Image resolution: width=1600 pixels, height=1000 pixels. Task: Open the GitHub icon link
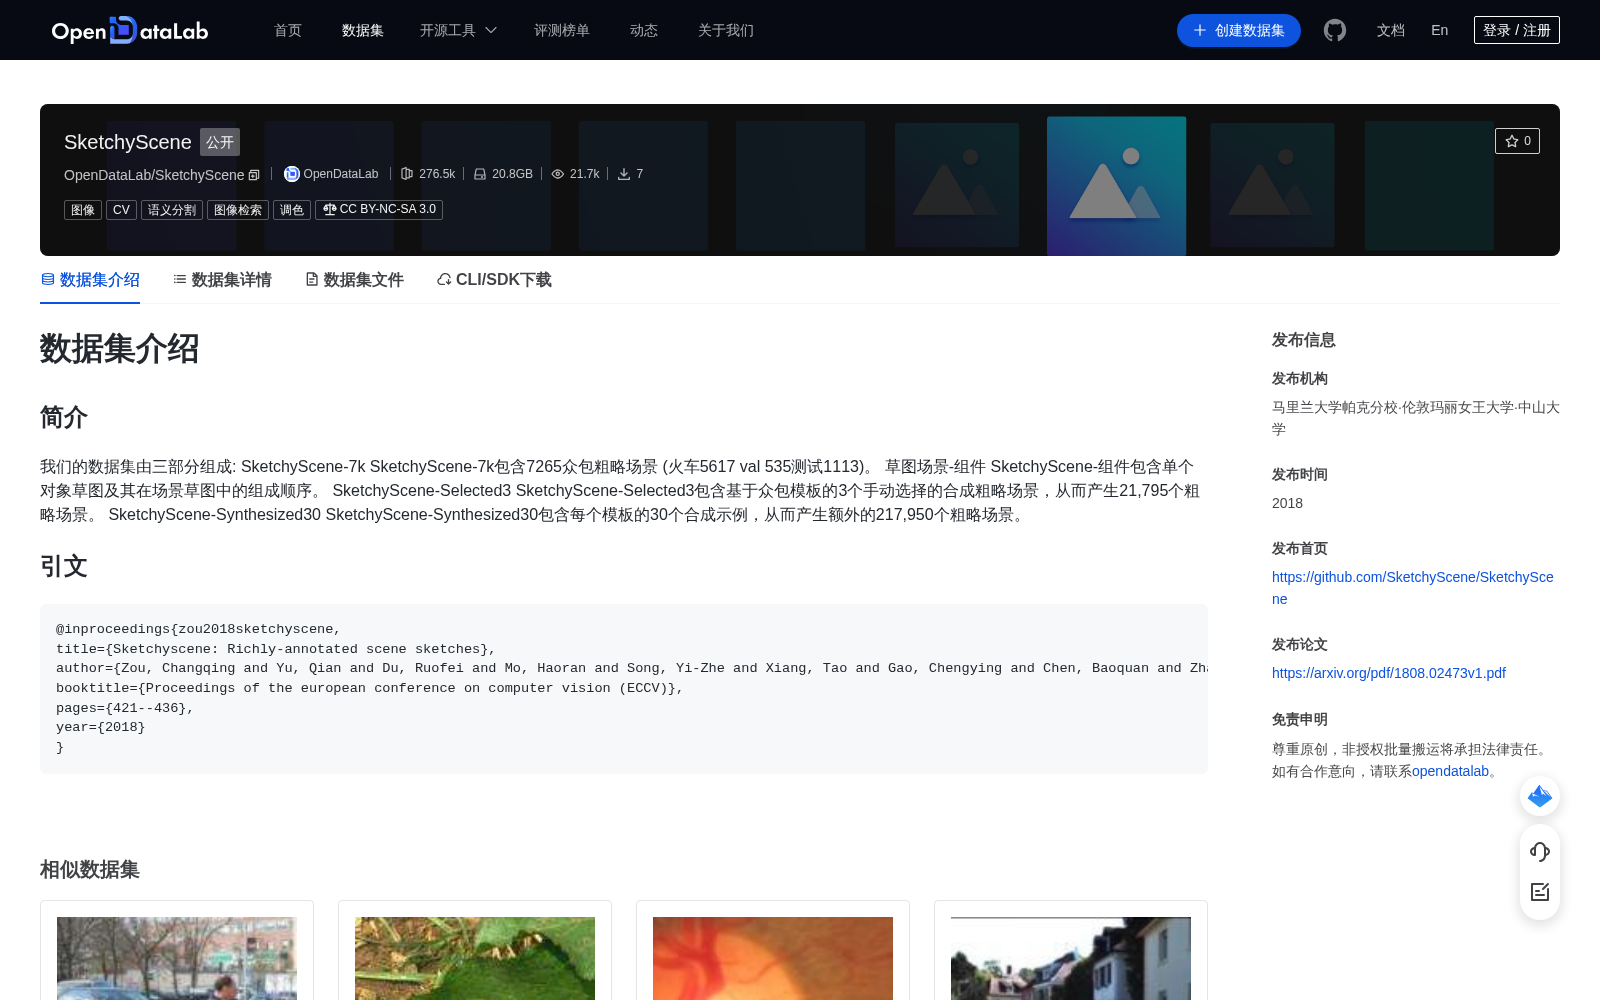(x=1335, y=30)
